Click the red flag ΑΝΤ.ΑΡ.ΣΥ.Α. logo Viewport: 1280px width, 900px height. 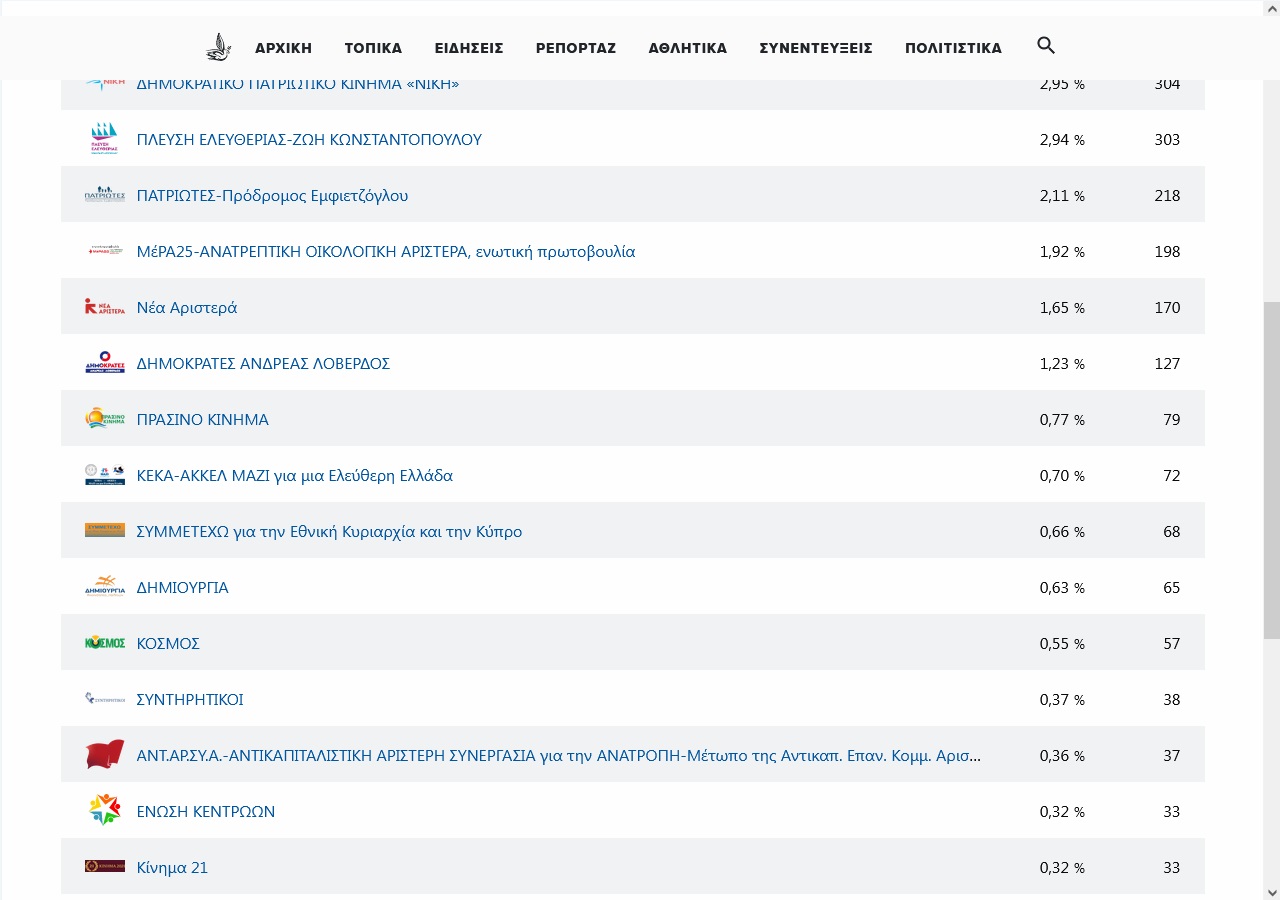[105, 755]
